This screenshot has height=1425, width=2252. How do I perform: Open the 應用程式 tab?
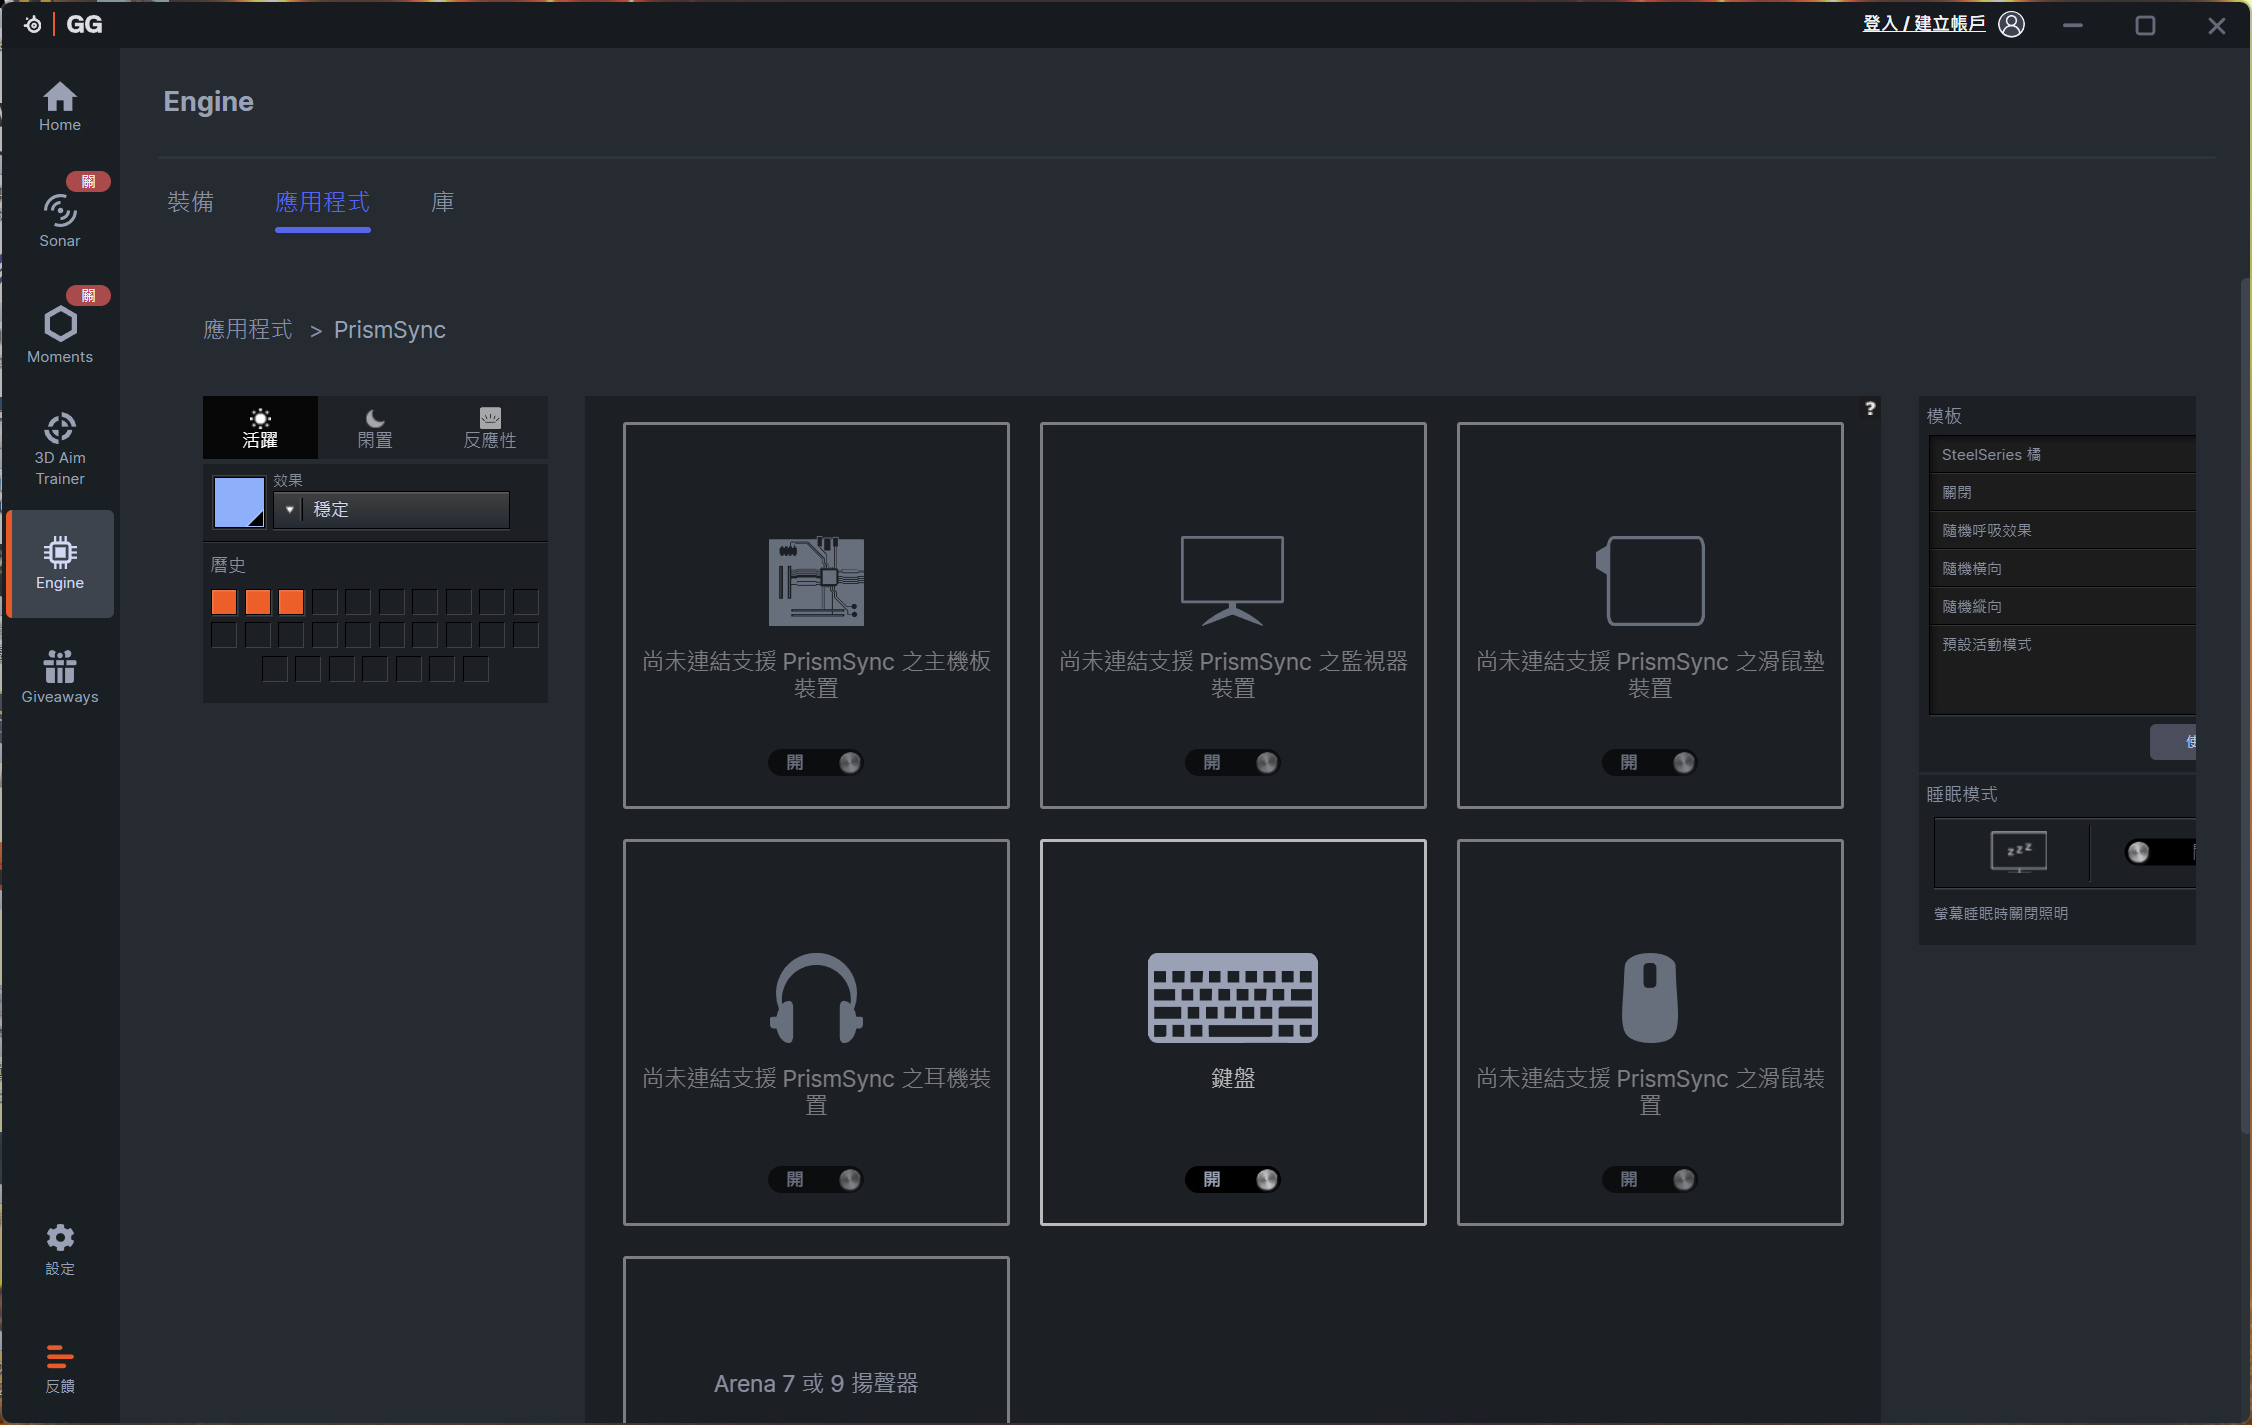pos(322,202)
